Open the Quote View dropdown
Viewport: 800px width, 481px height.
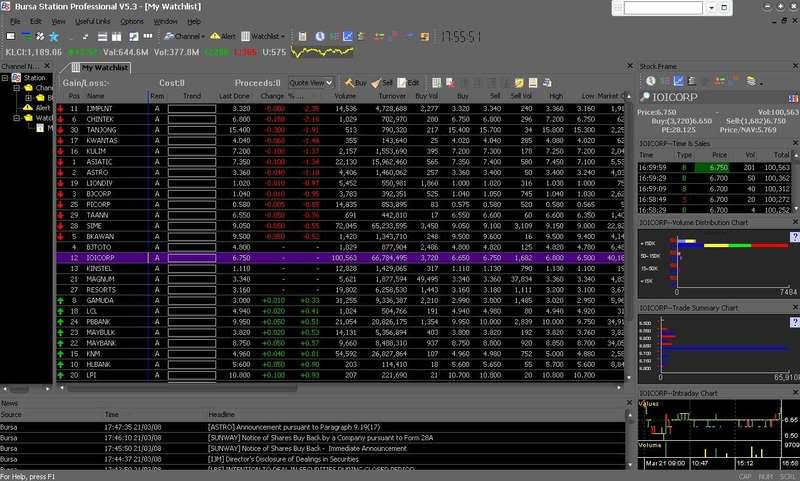click(x=311, y=83)
